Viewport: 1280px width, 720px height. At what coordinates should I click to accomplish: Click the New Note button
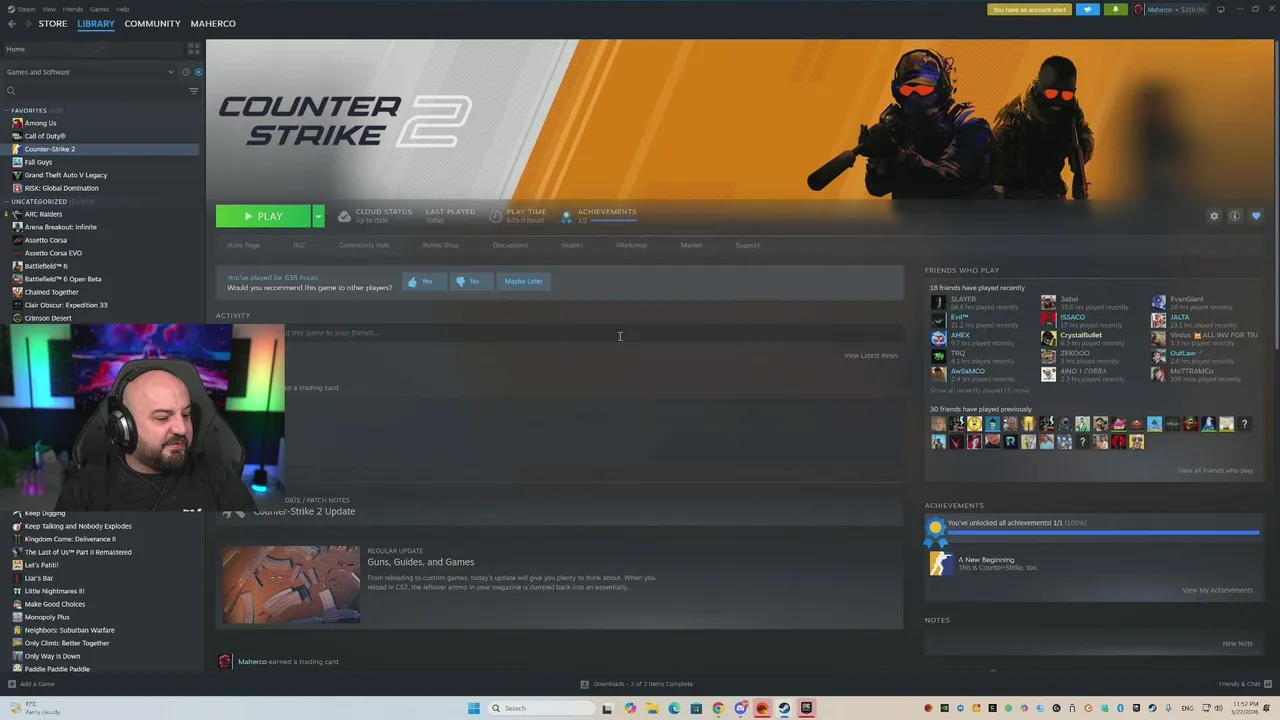[1237, 643]
